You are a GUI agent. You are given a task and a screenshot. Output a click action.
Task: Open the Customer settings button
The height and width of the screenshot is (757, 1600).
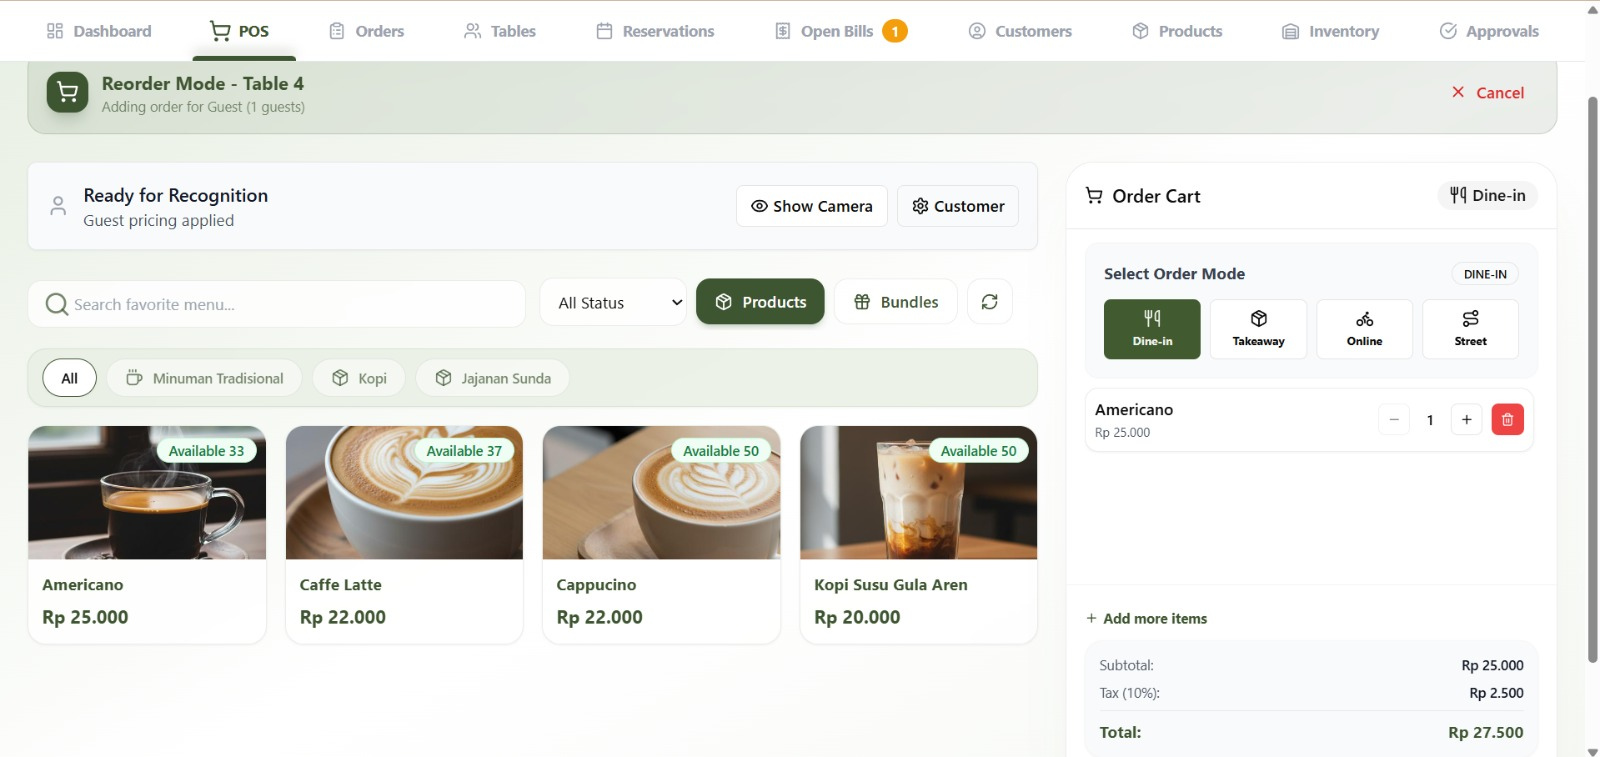point(957,206)
